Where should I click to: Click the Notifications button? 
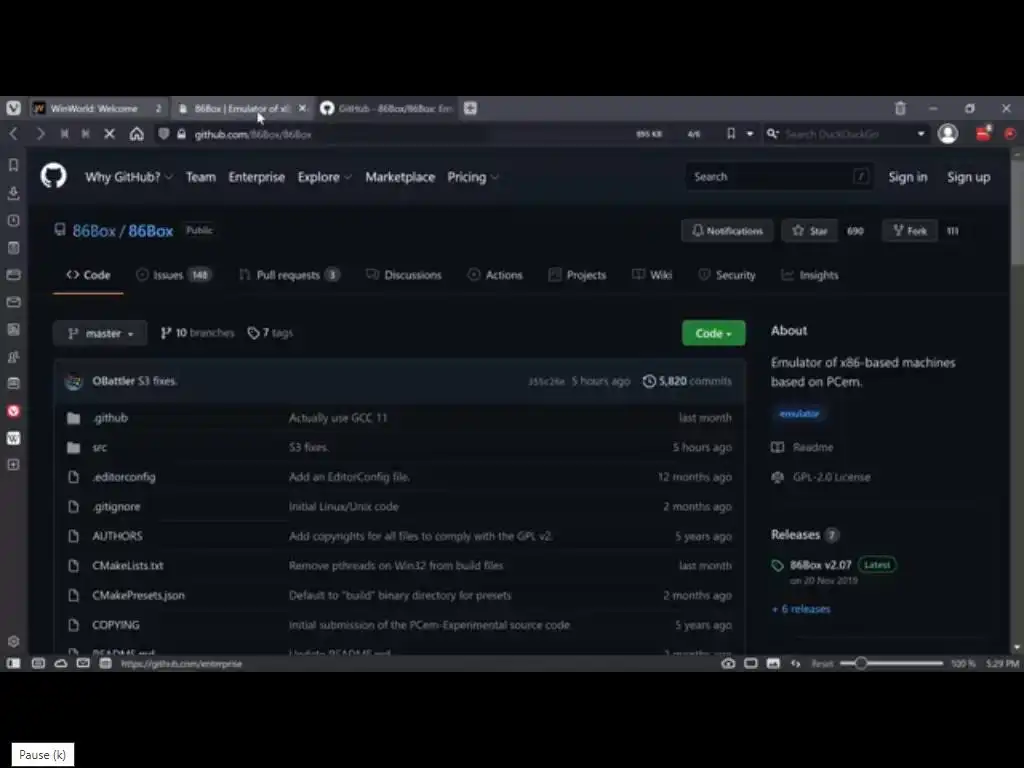(x=728, y=231)
